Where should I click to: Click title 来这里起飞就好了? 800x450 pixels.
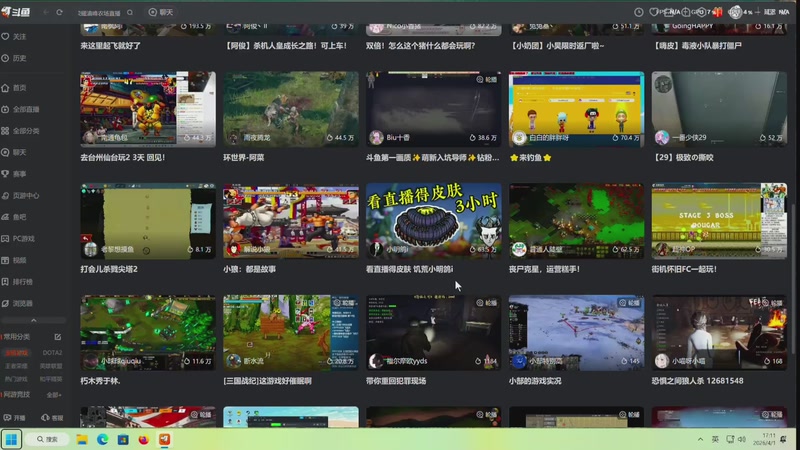[x=111, y=46]
